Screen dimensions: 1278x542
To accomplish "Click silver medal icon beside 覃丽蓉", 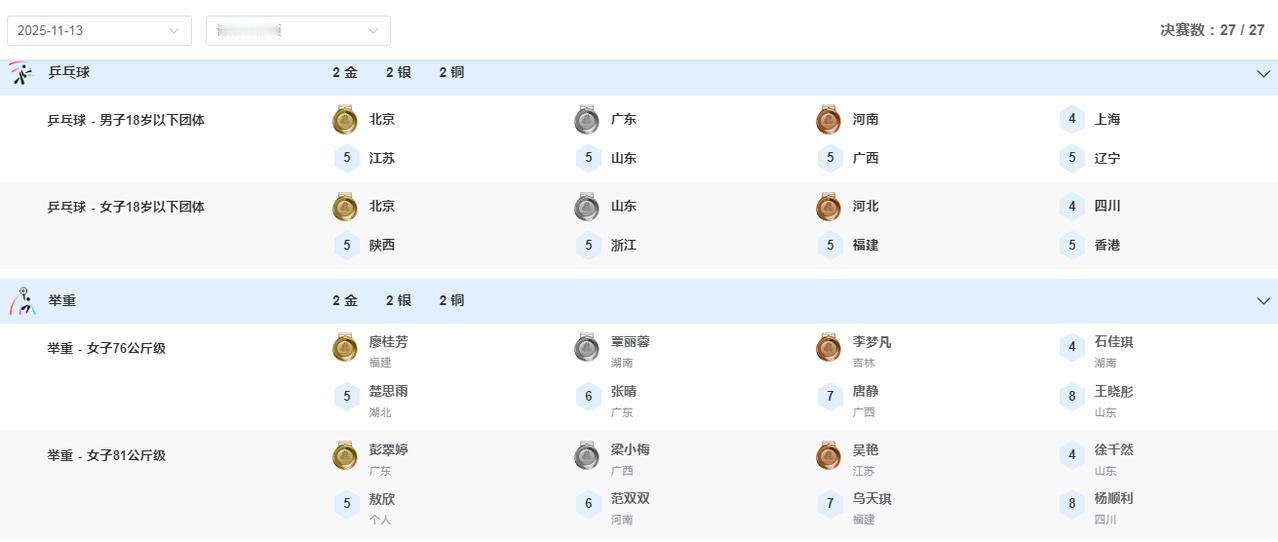I will coord(587,348).
